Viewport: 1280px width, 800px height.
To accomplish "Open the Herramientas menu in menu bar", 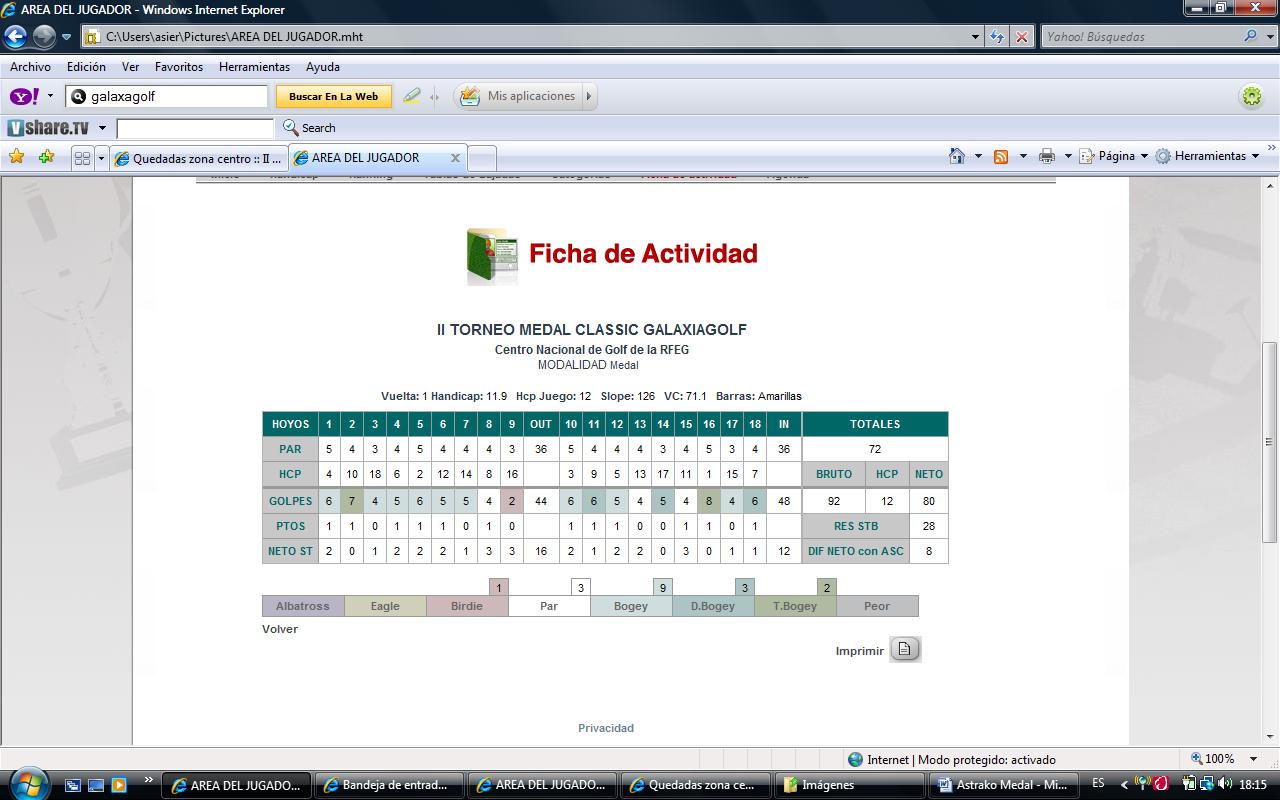I will [x=254, y=67].
